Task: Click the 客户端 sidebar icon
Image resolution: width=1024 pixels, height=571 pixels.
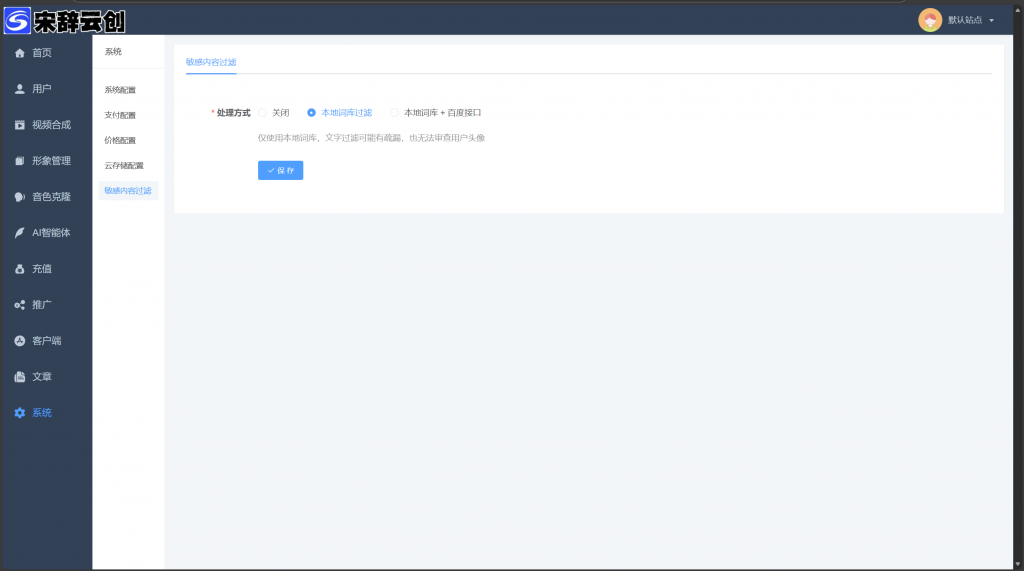Action: tap(20, 341)
